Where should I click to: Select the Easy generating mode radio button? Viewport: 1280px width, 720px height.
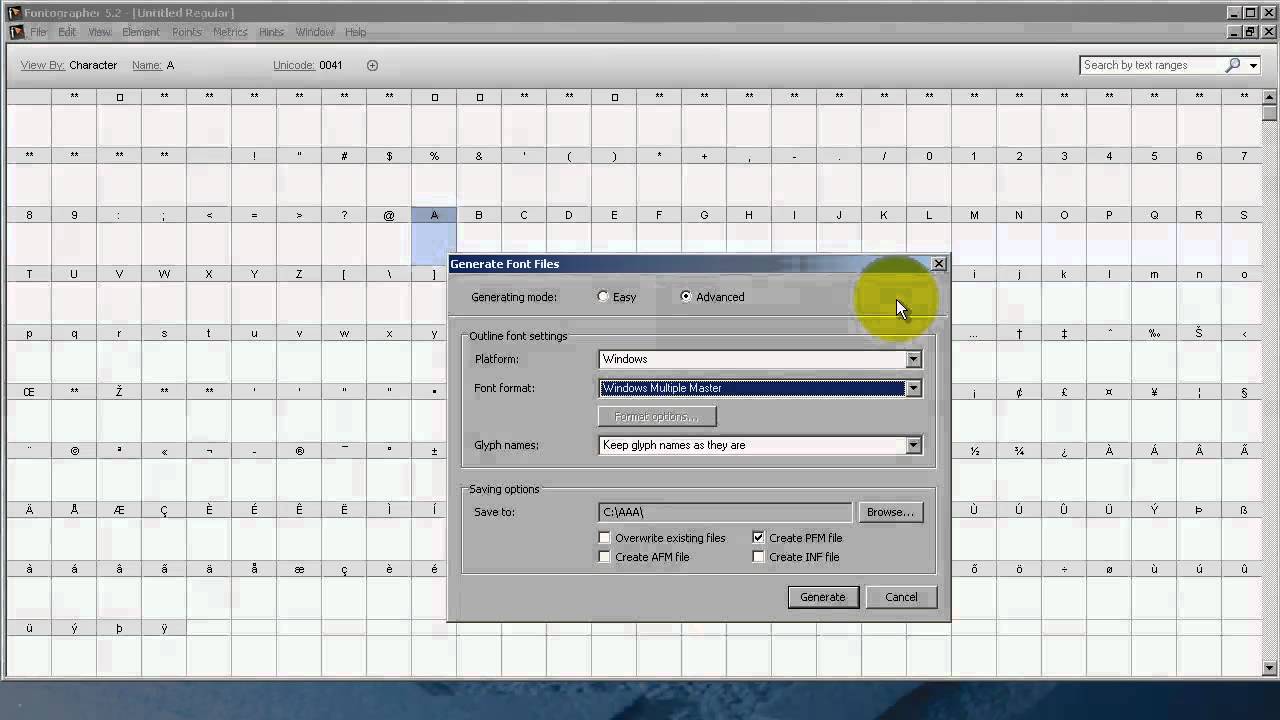pos(602,297)
